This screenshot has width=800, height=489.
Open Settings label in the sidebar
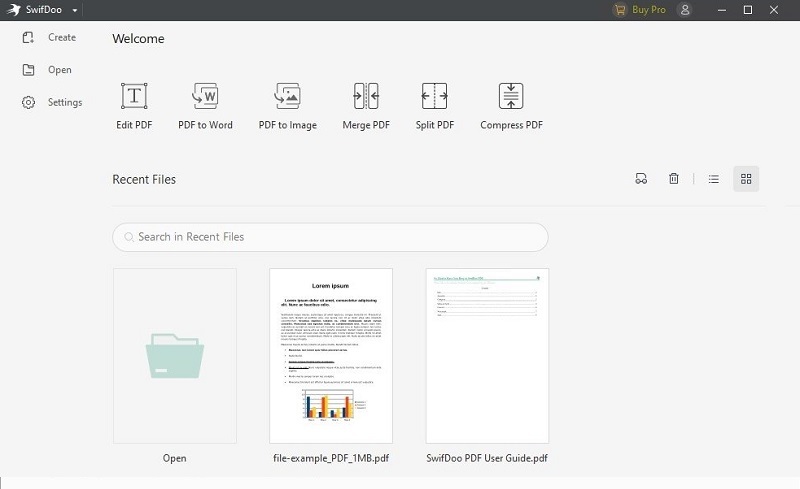[65, 102]
